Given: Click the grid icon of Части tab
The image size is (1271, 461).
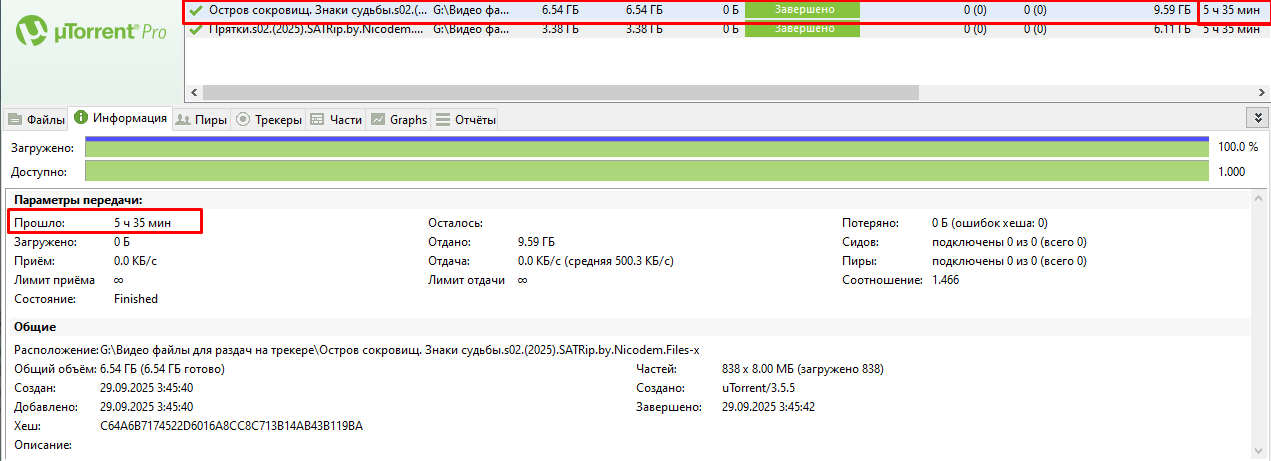Looking at the screenshot, I should click(317, 120).
